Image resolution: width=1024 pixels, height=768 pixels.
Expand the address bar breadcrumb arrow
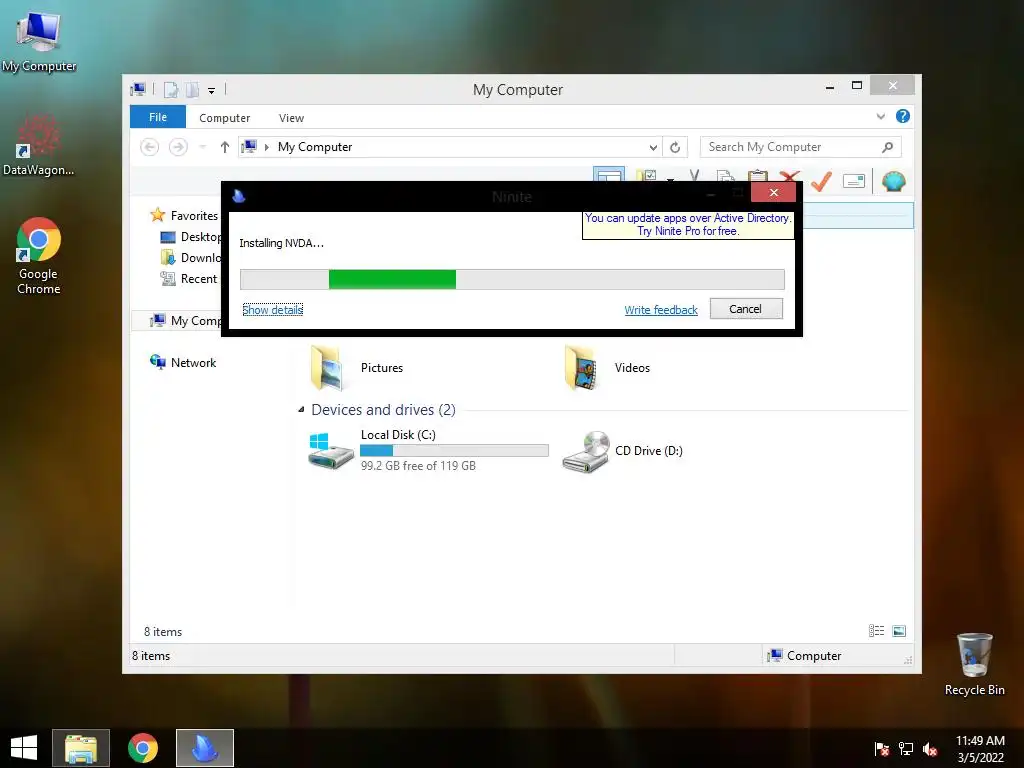tap(266, 147)
